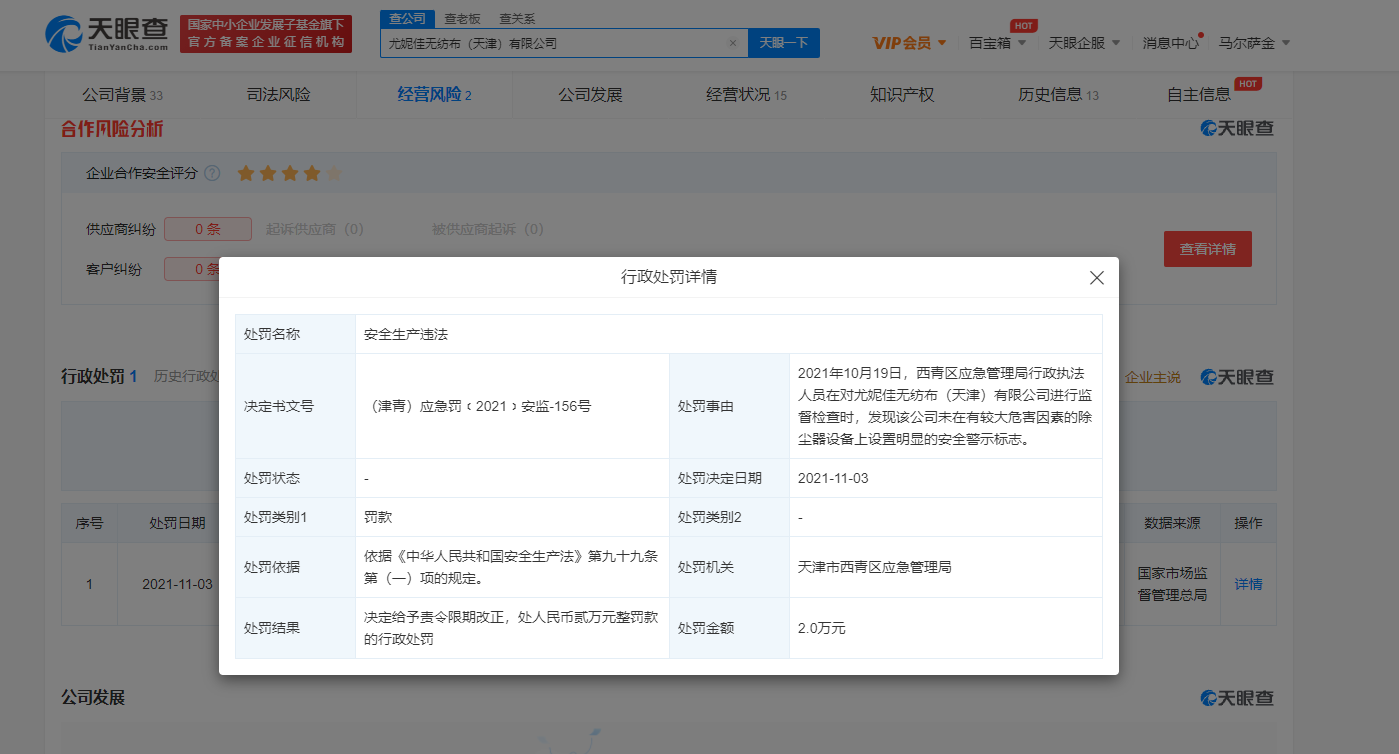Click the 天眼一下 search button
The width and height of the screenshot is (1399, 754).
784,43
